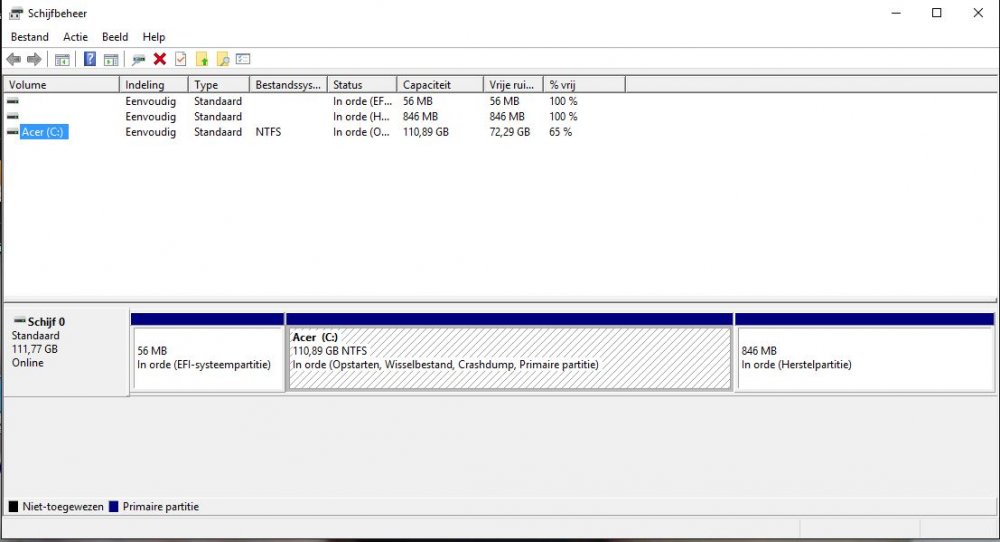1000x542 pixels.
Task: Click the 846 MB capacity cell
Action: 420,116
